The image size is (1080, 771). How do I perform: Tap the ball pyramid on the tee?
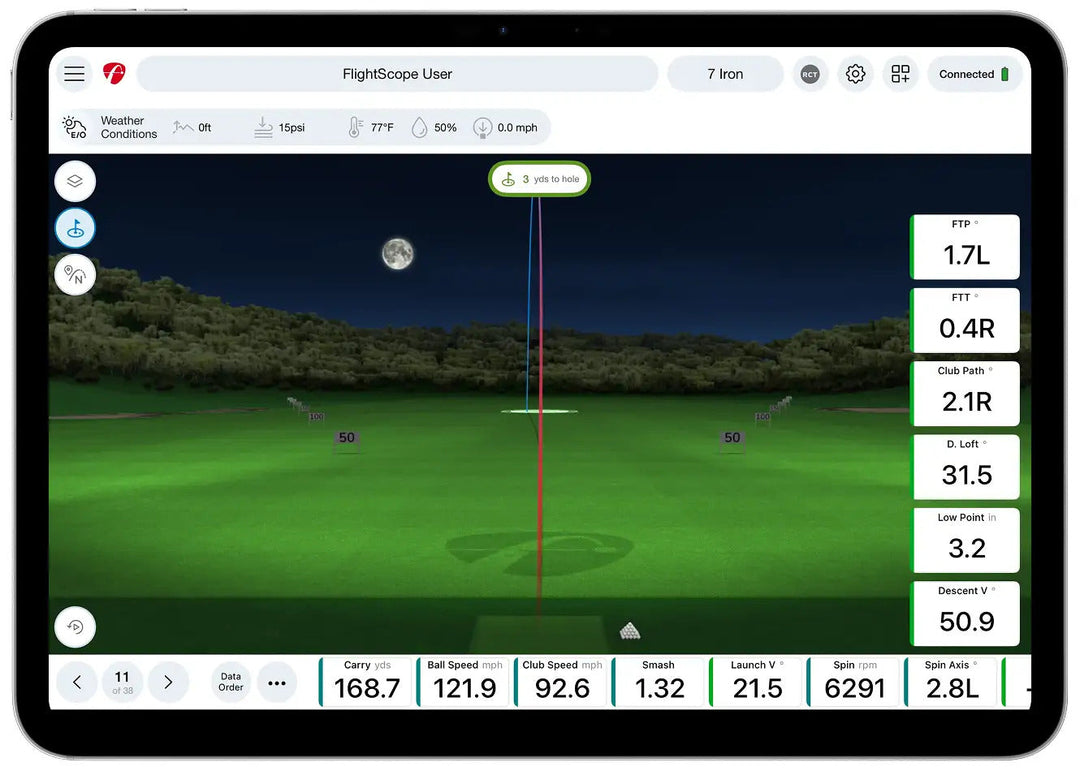pos(630,630)
